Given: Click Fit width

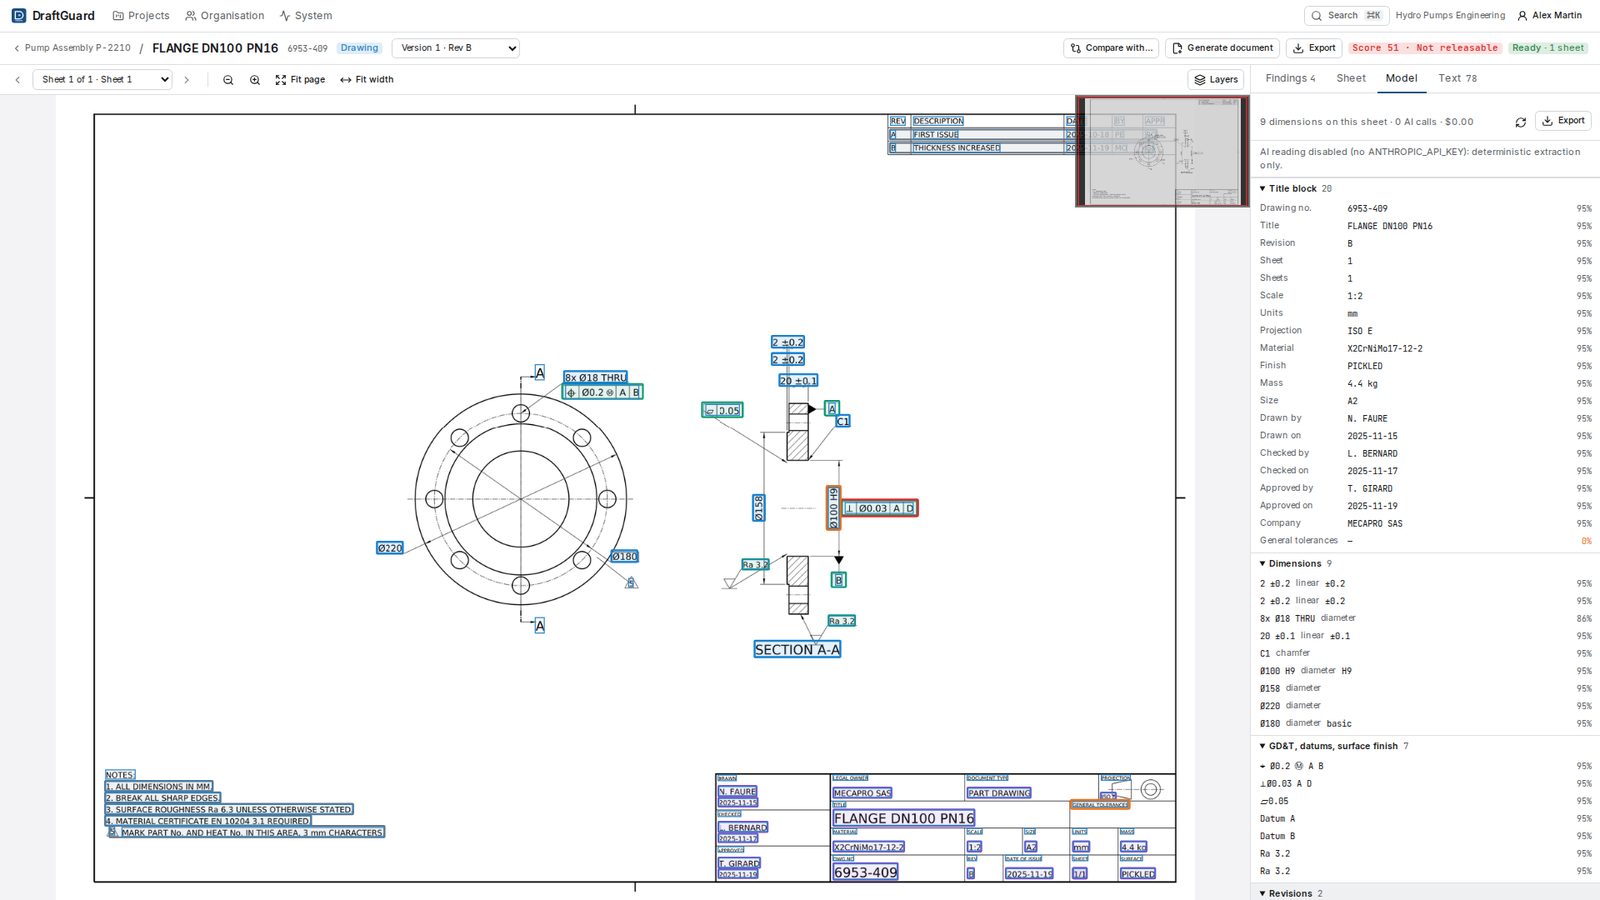Looking at the screenshot, I should [367, 80].
